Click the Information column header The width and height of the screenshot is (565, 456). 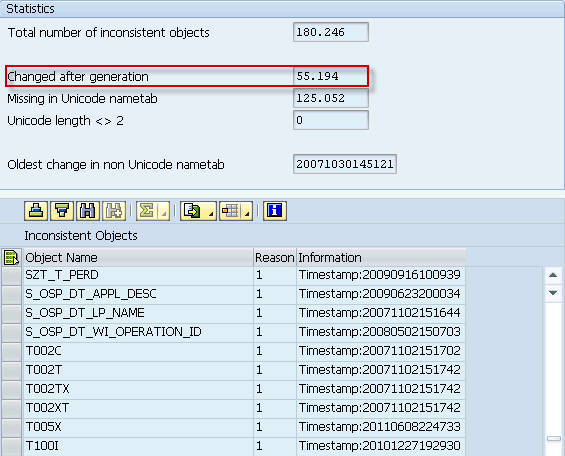[x=381, y=258]
